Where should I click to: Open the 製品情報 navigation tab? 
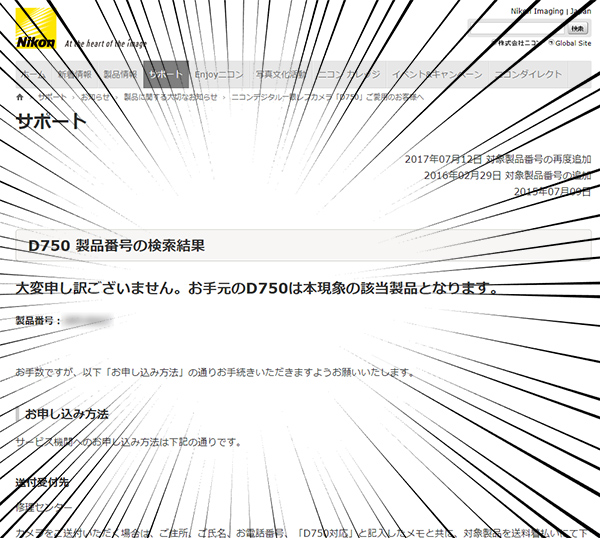(x=120, y=74)
